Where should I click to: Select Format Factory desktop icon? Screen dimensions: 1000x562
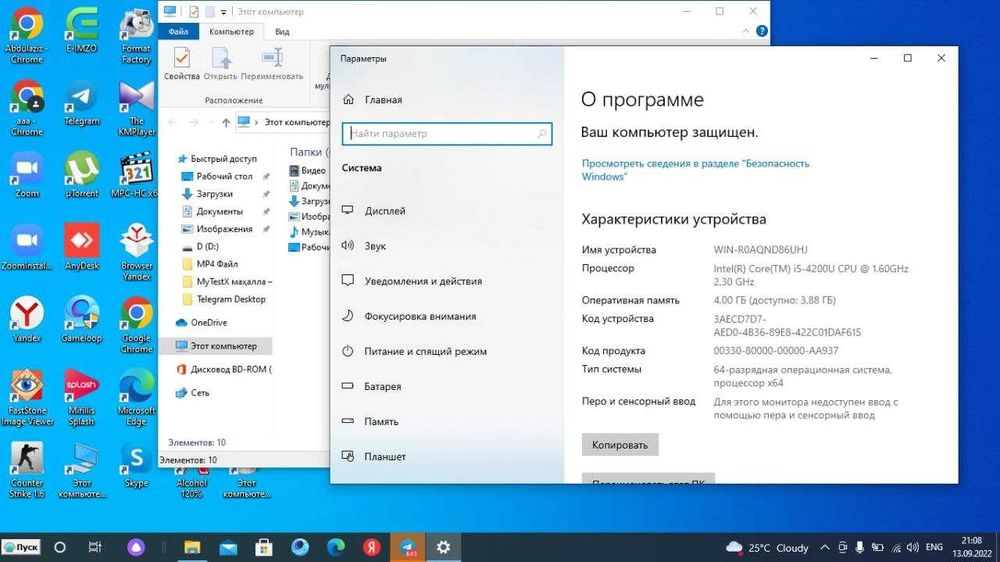click(136, 36)
